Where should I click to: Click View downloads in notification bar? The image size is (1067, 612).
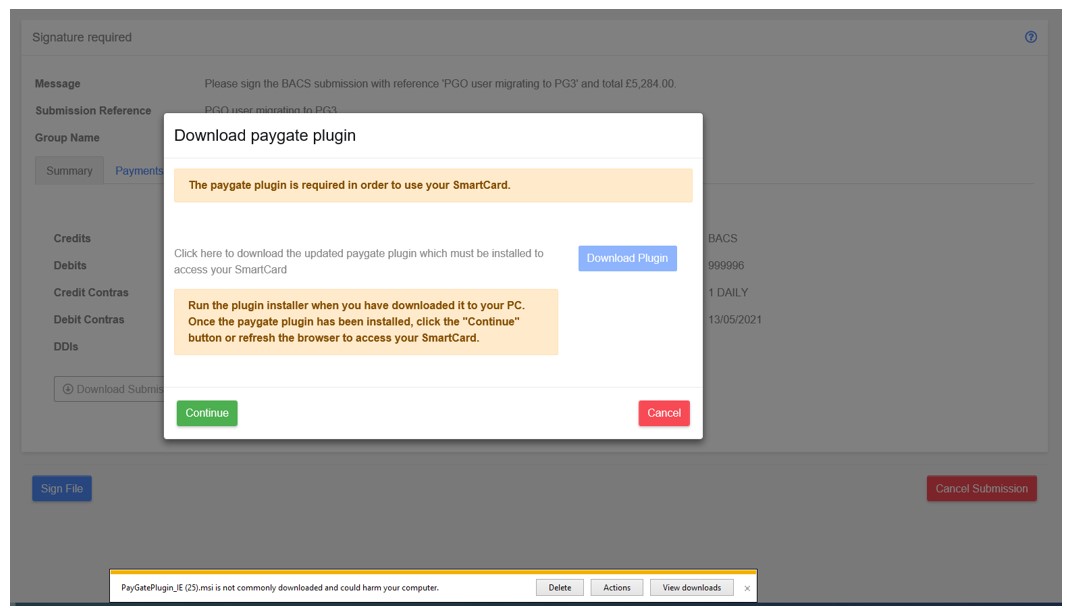coord(691,587)
